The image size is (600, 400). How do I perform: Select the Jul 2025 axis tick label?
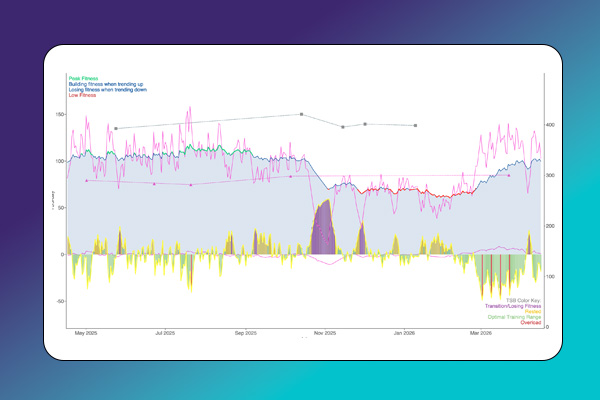click(165, 331)
